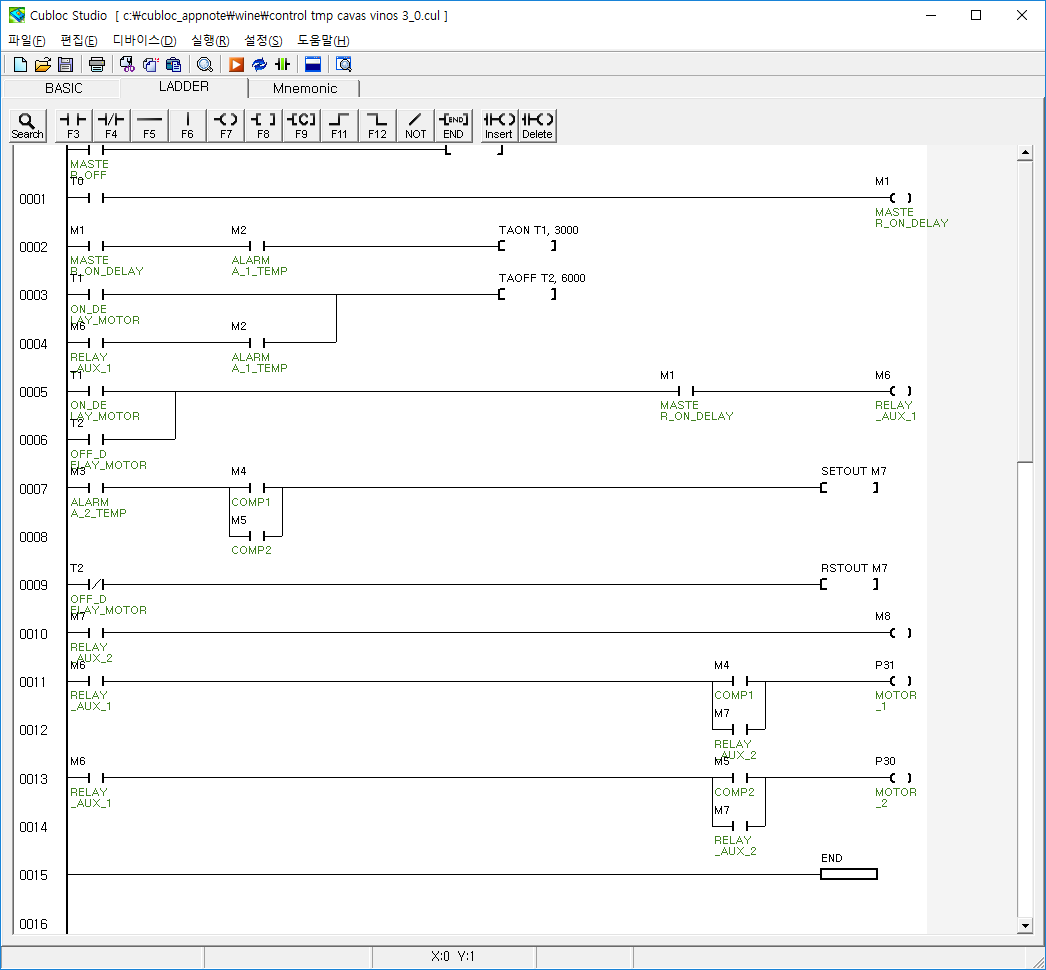Click the New file icon
The width and height of the screenshot is (1046, 970).
pyautogui.click(x=20, y=65)
